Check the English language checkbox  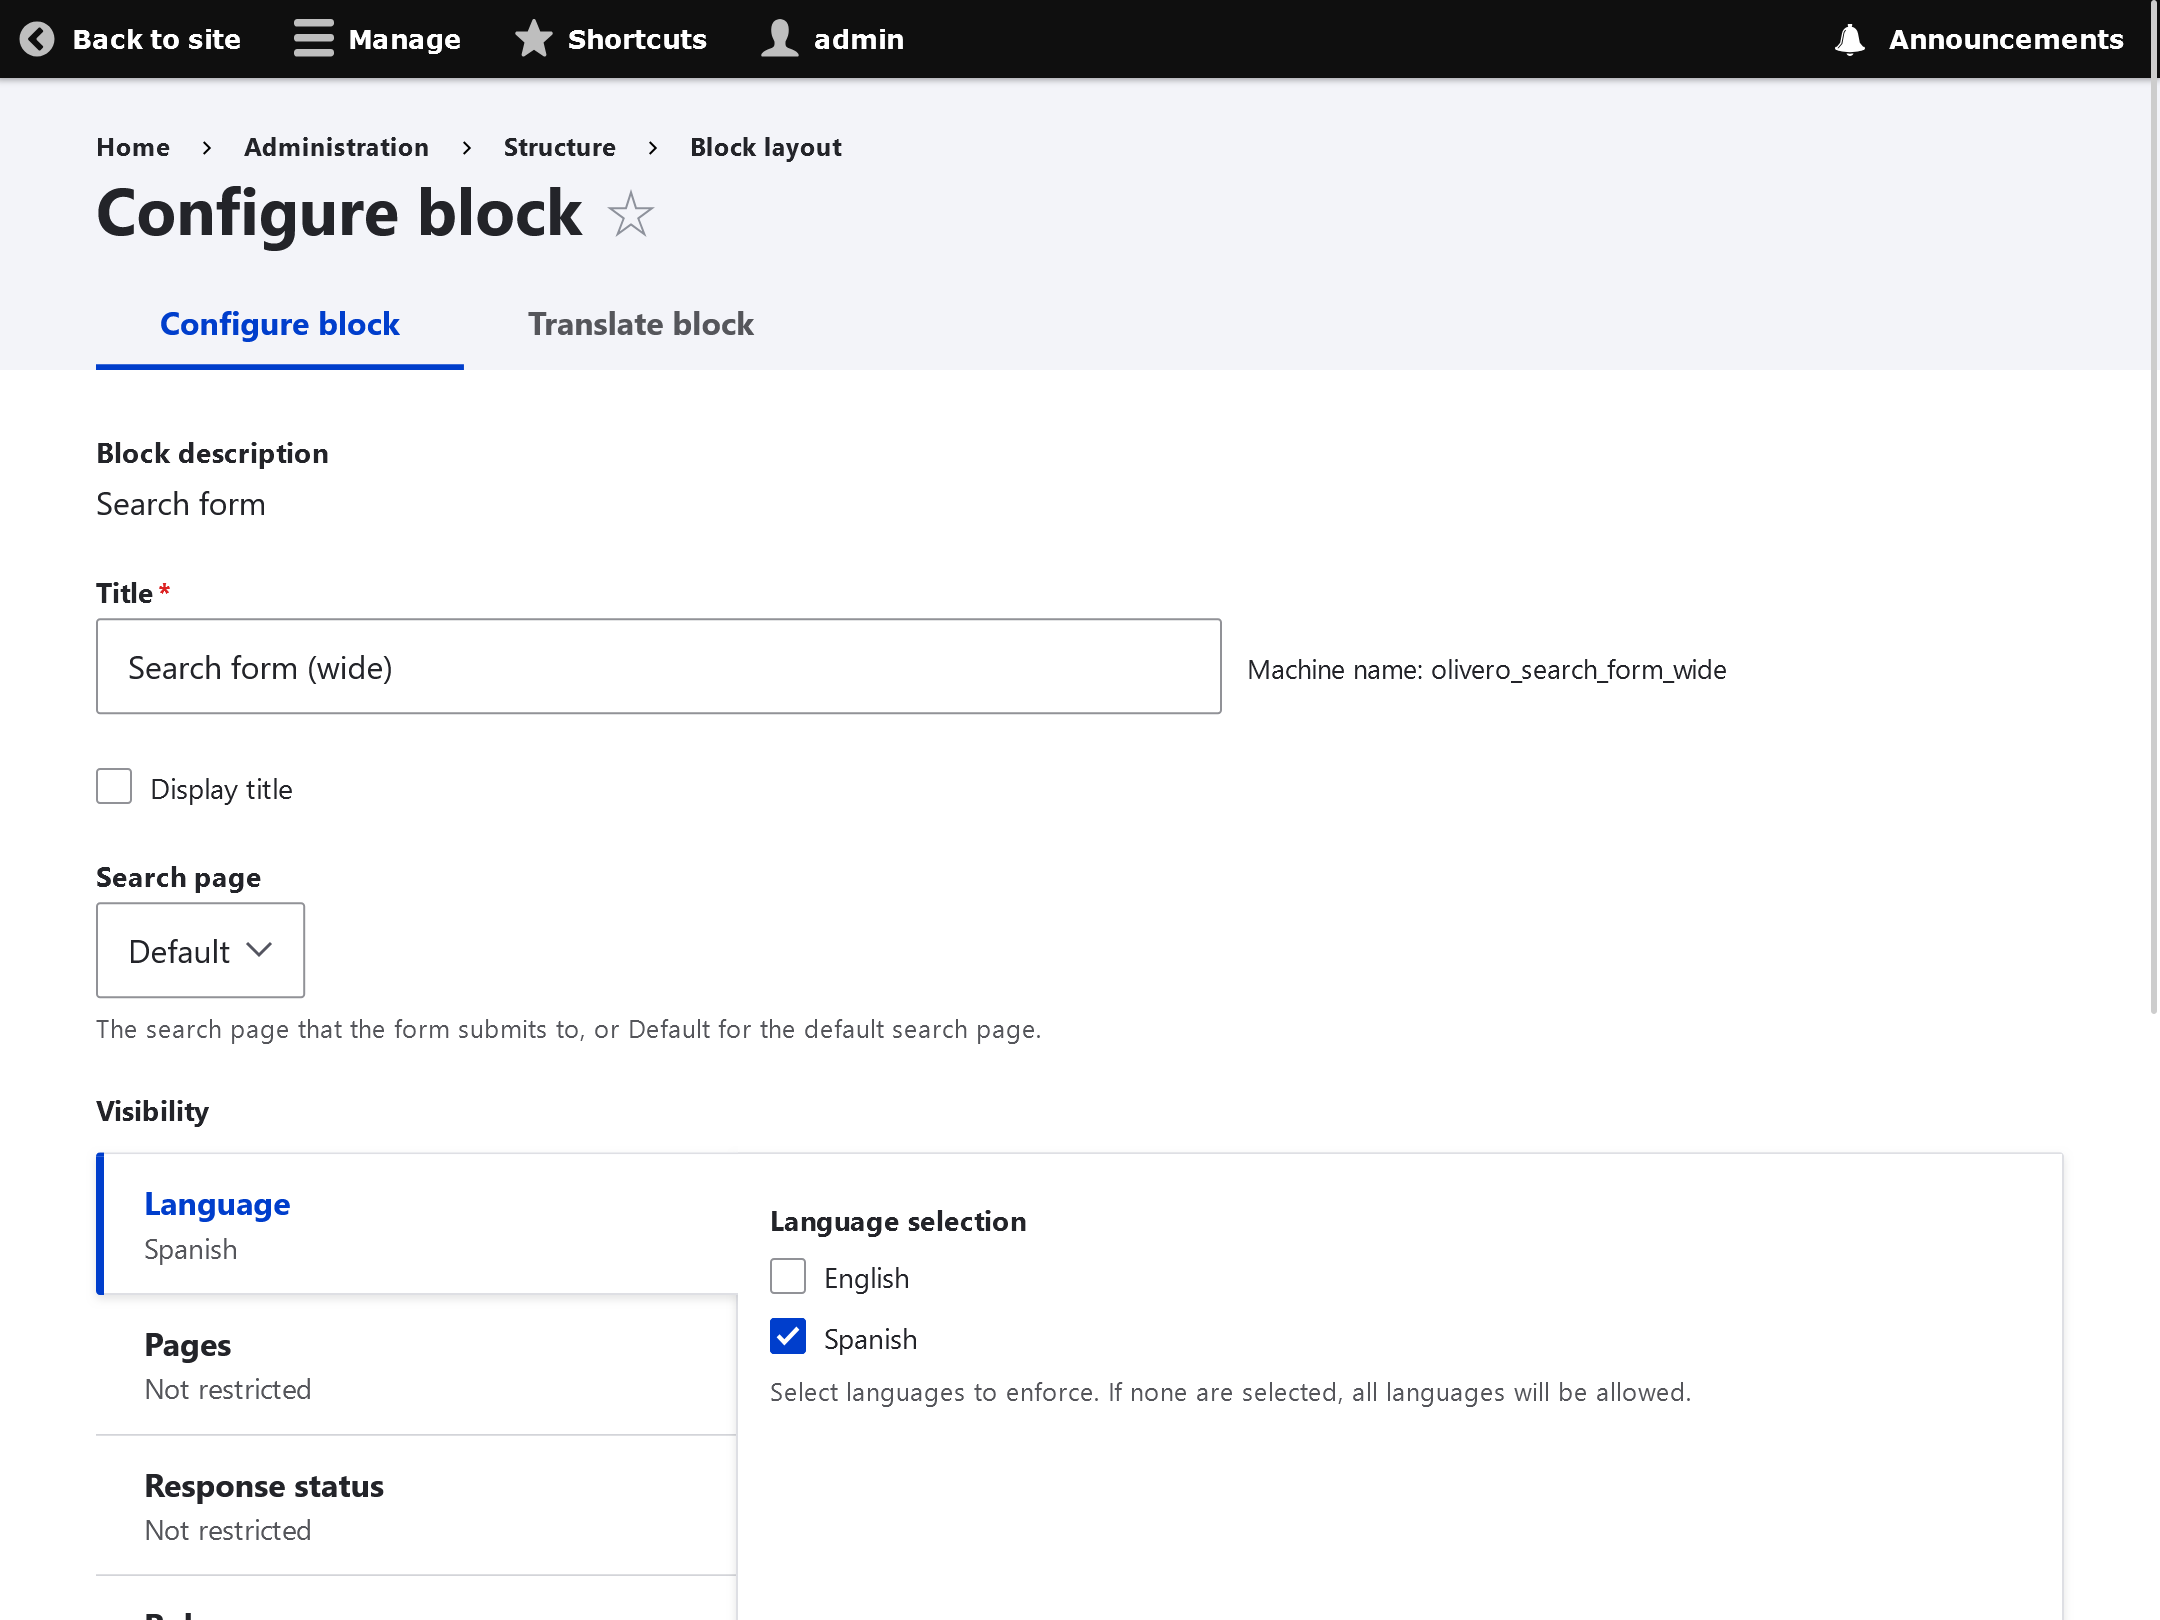(788, 1276)
